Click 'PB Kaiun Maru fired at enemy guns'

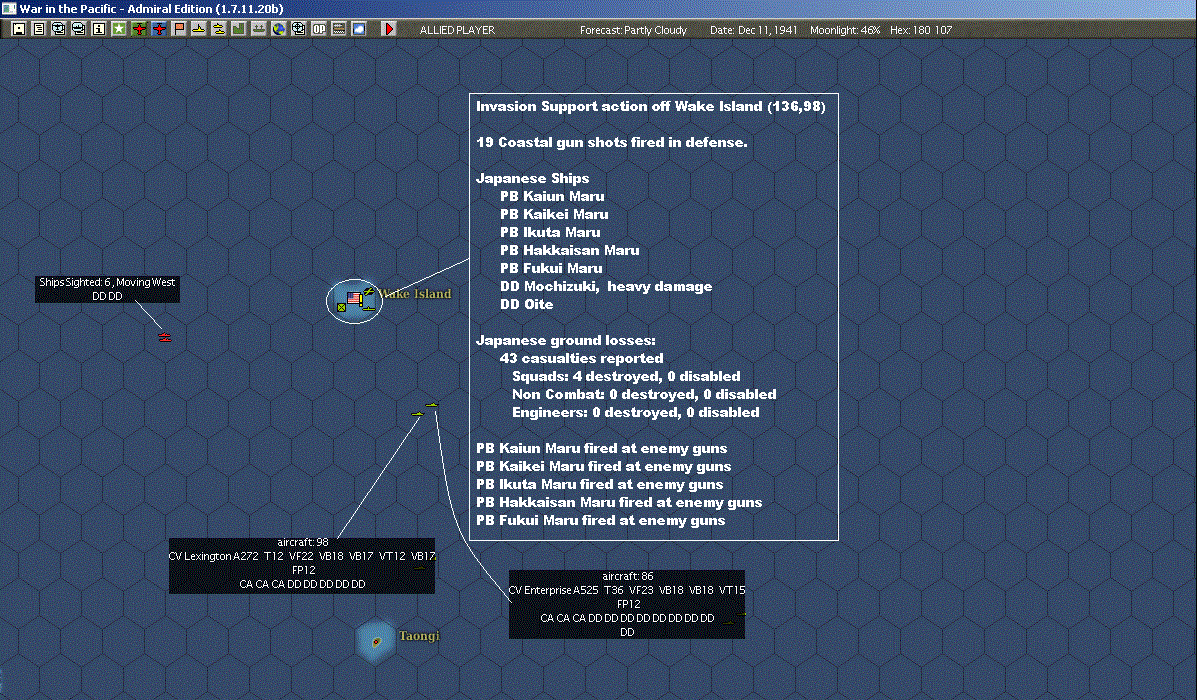602,448
